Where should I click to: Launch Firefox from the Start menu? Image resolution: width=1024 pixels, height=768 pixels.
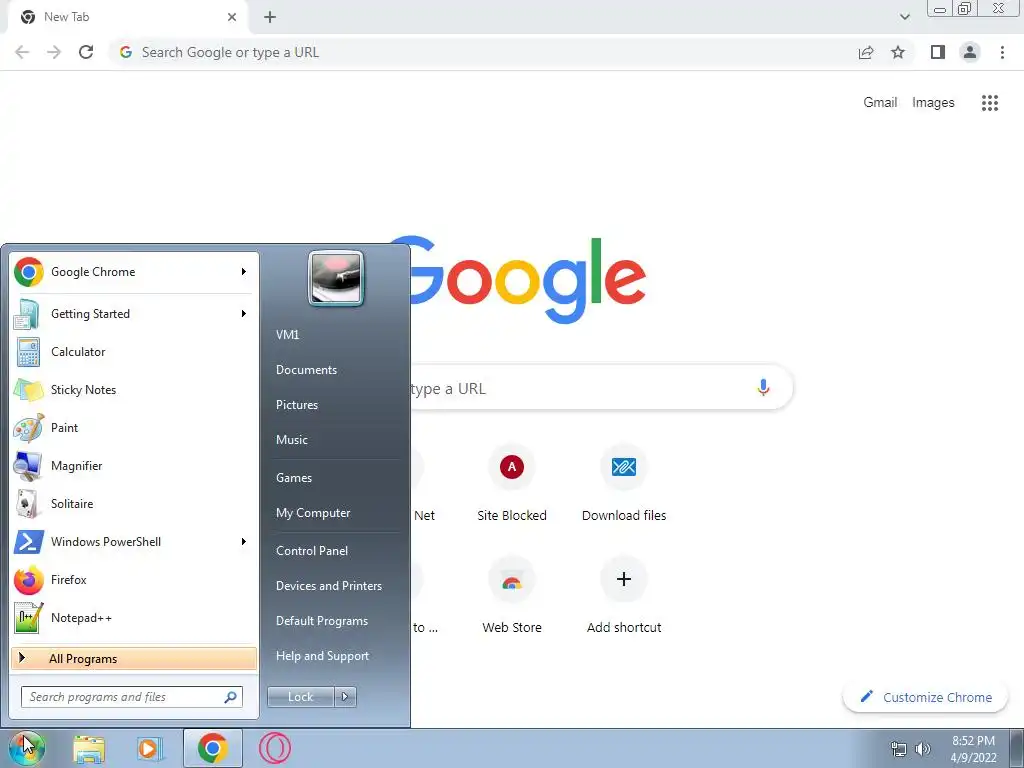[134, 580]
